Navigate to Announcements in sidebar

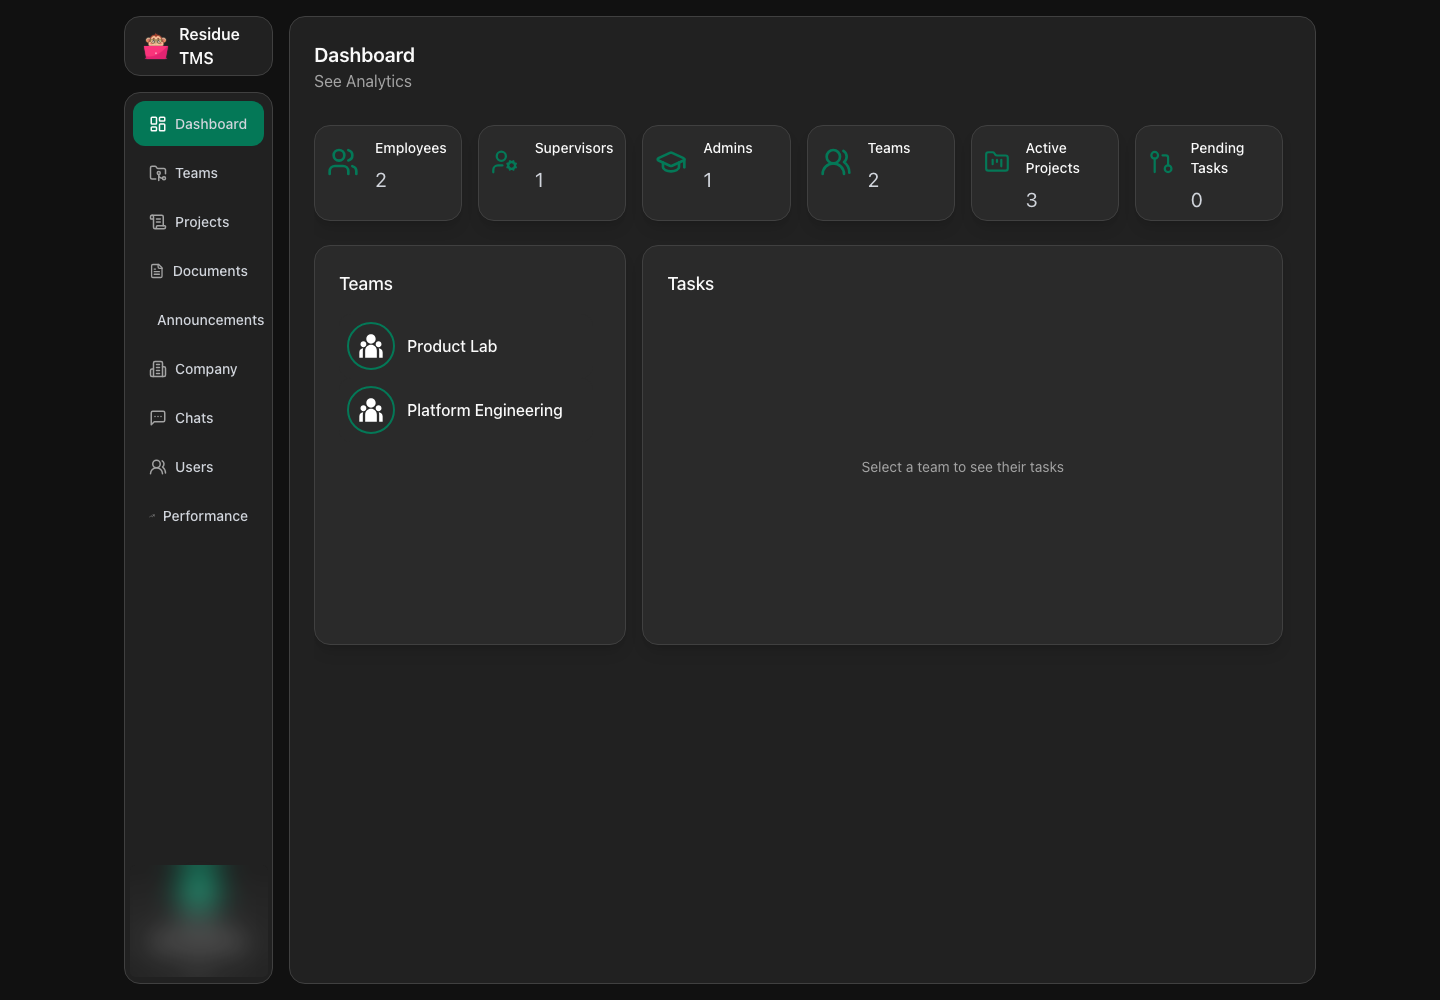tap(198, 320)
